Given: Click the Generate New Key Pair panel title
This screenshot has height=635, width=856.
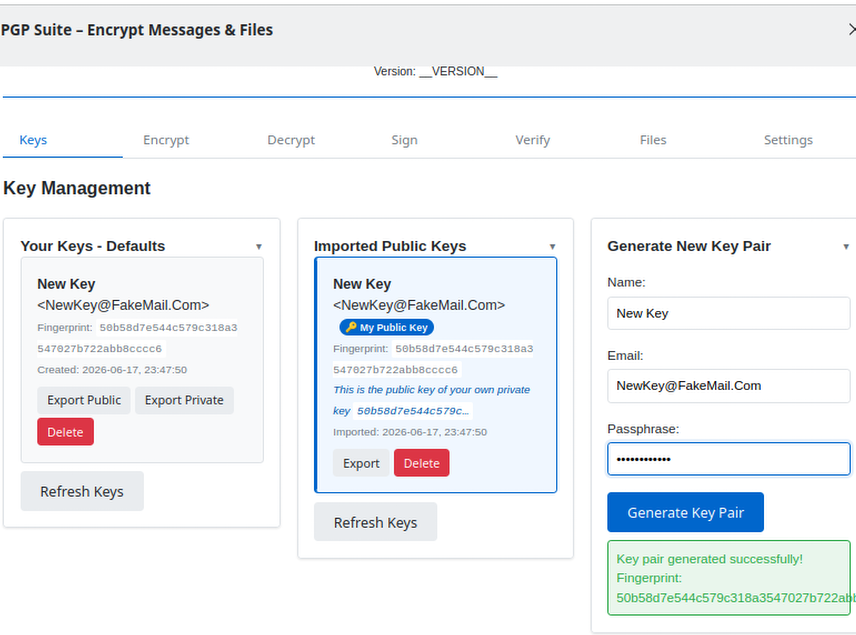Looking at the screenshot, I should click(x=689, y=246).
